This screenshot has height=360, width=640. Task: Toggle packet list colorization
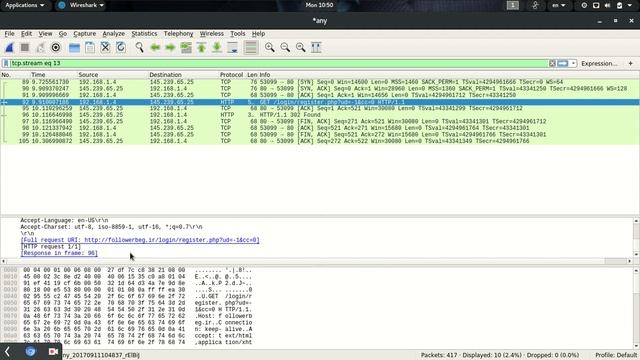point(251,47)
